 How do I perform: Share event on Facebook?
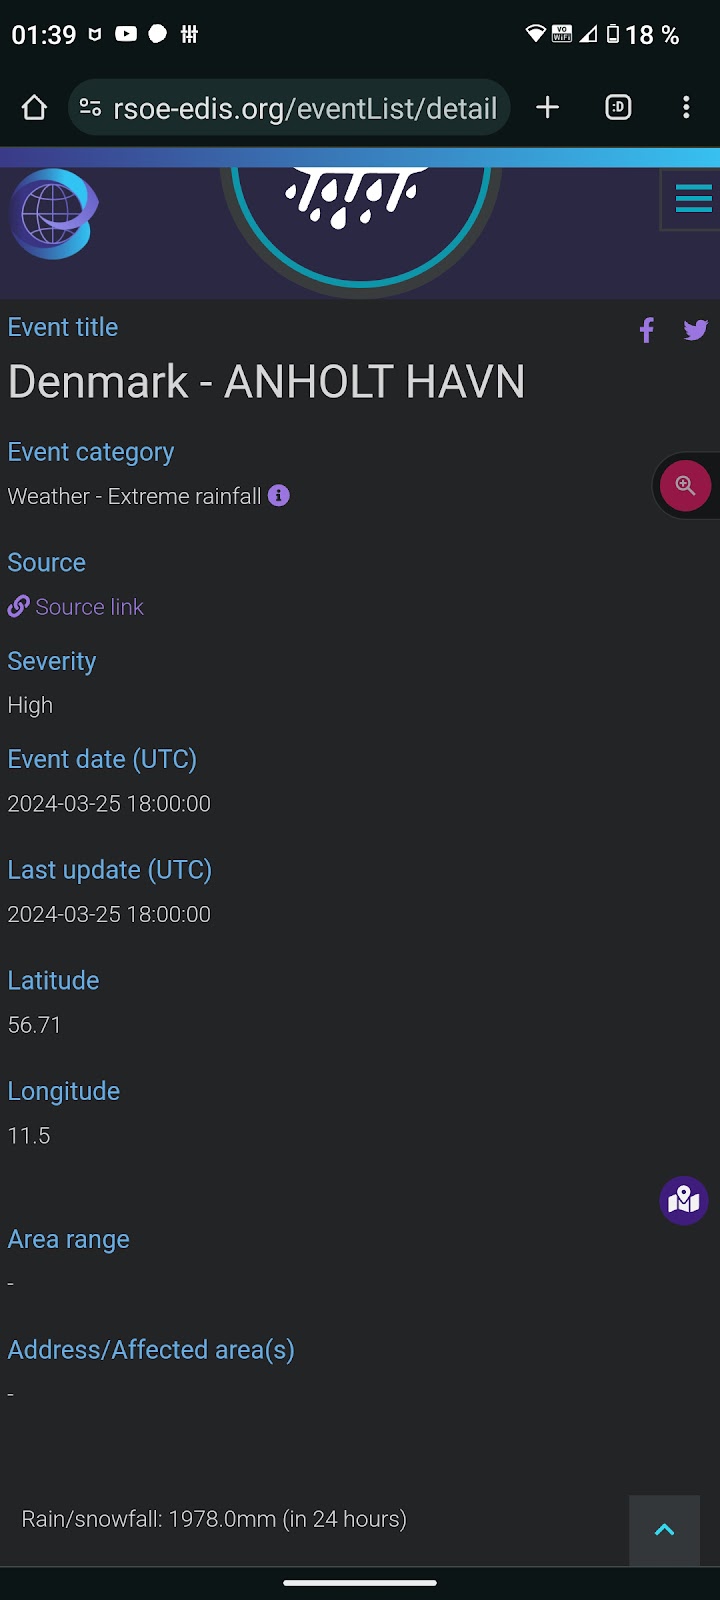coord(647,330)
